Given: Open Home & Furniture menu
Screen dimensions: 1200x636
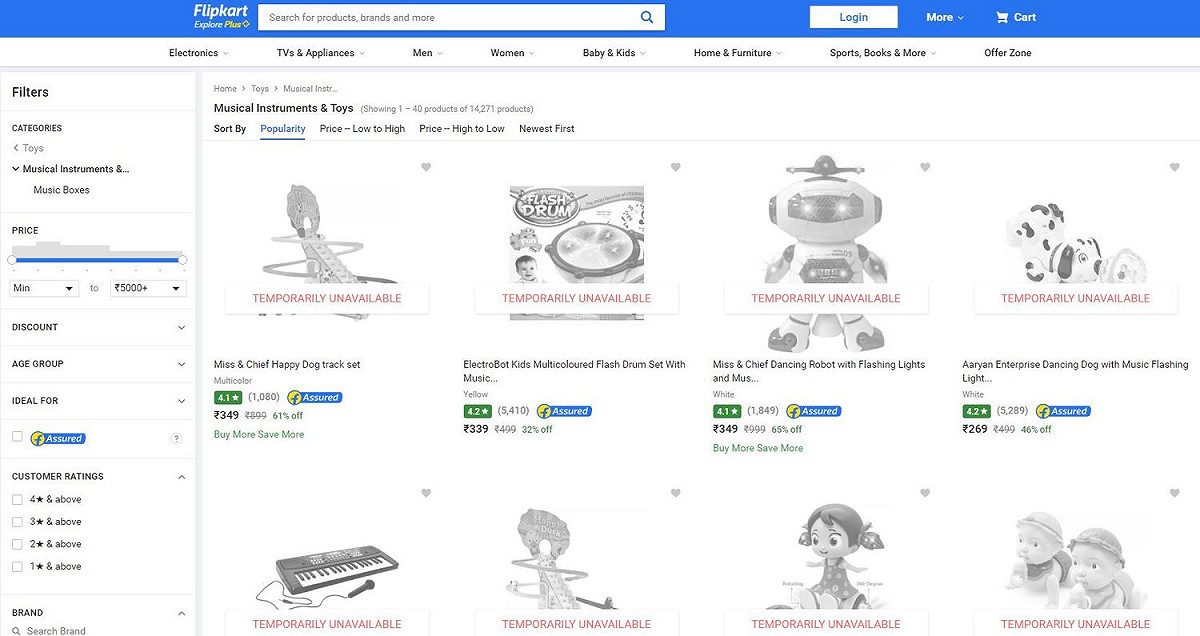Looking at the screenshot, I should [x=738, y=53].
